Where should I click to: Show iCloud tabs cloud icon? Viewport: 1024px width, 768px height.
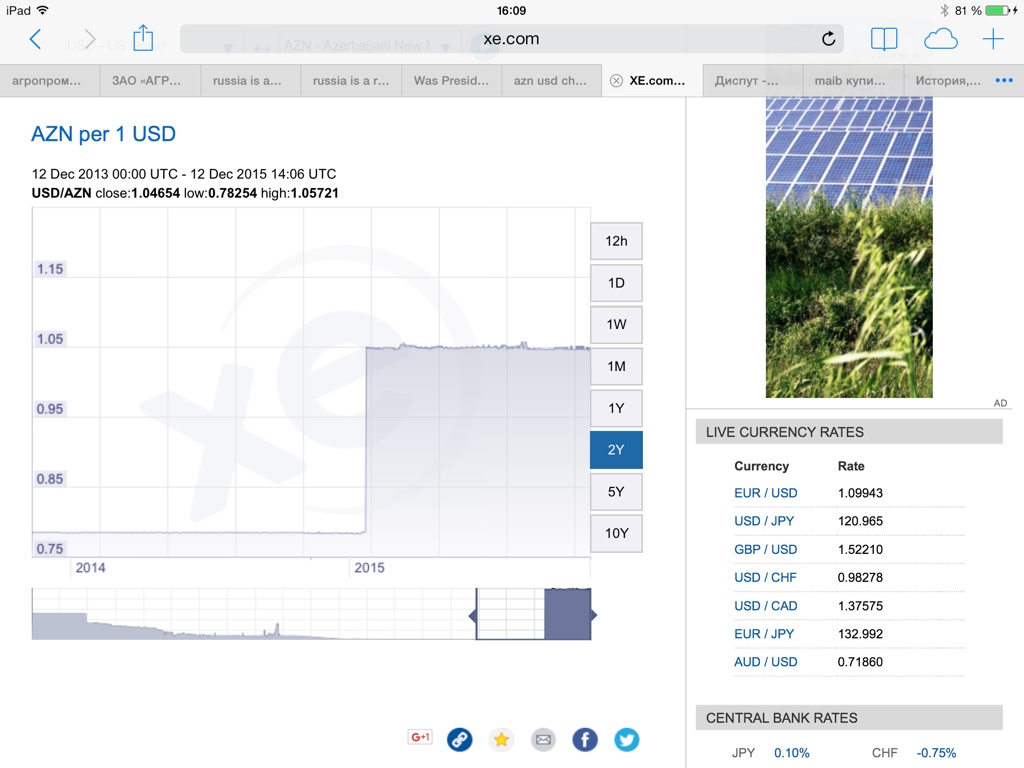point(940,39)
